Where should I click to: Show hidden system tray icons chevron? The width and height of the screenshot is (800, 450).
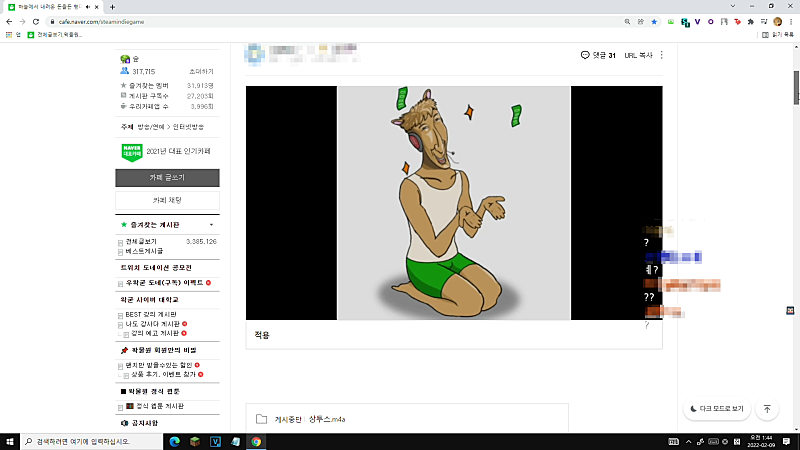pyautogui.click(x=688, y=442)
